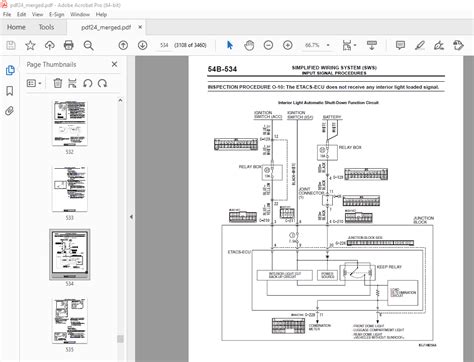Zoom out using the minus icon
The image size is (474, 362).
pos(268,45)
